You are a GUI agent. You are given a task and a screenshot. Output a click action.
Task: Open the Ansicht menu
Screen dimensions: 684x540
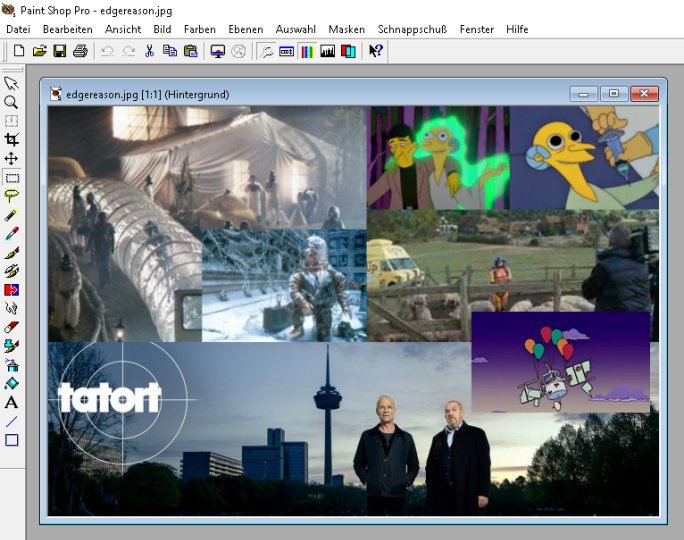[123, 29]
